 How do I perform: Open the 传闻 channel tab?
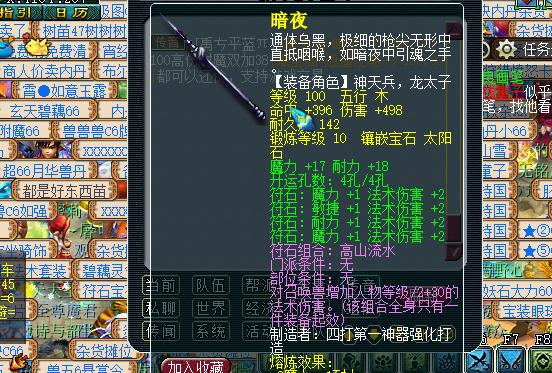click(161, 331)
